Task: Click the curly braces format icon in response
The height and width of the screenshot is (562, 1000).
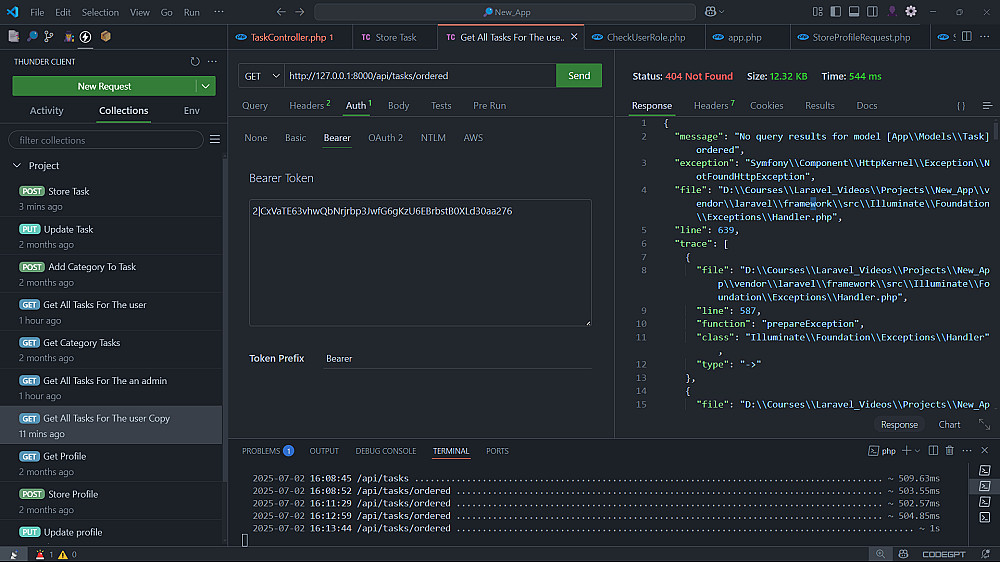Action: click(x=961, y=106)
